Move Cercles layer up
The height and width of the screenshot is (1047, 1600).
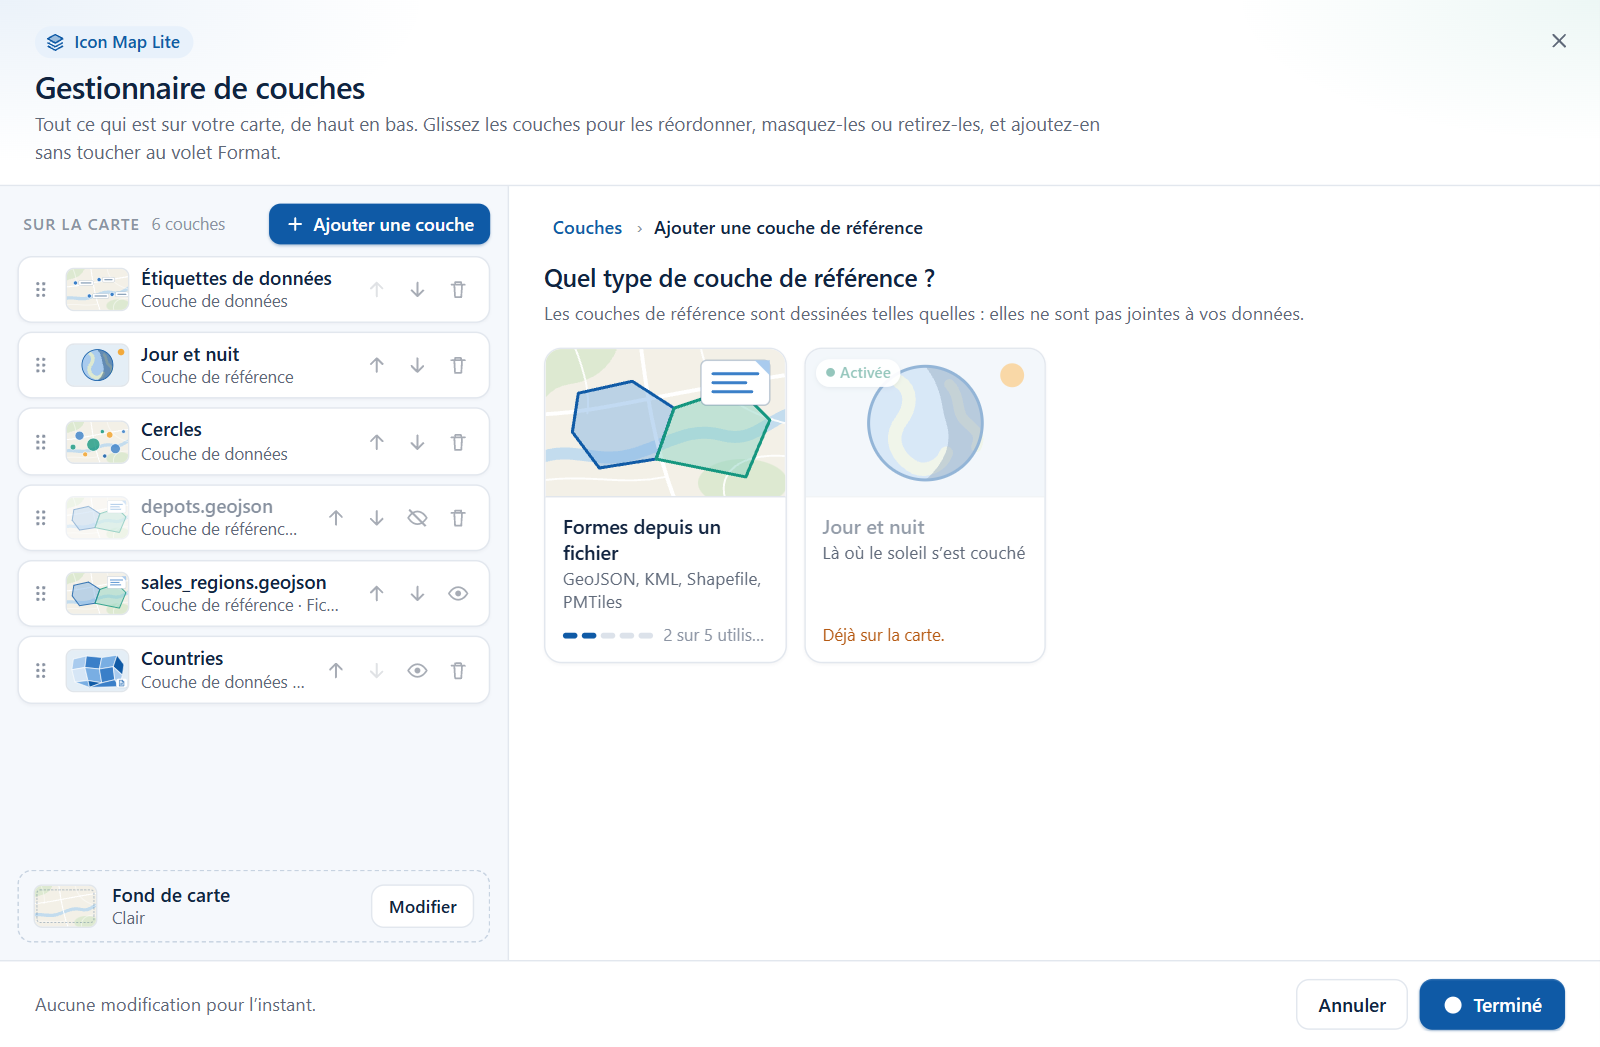coord(377,442)
